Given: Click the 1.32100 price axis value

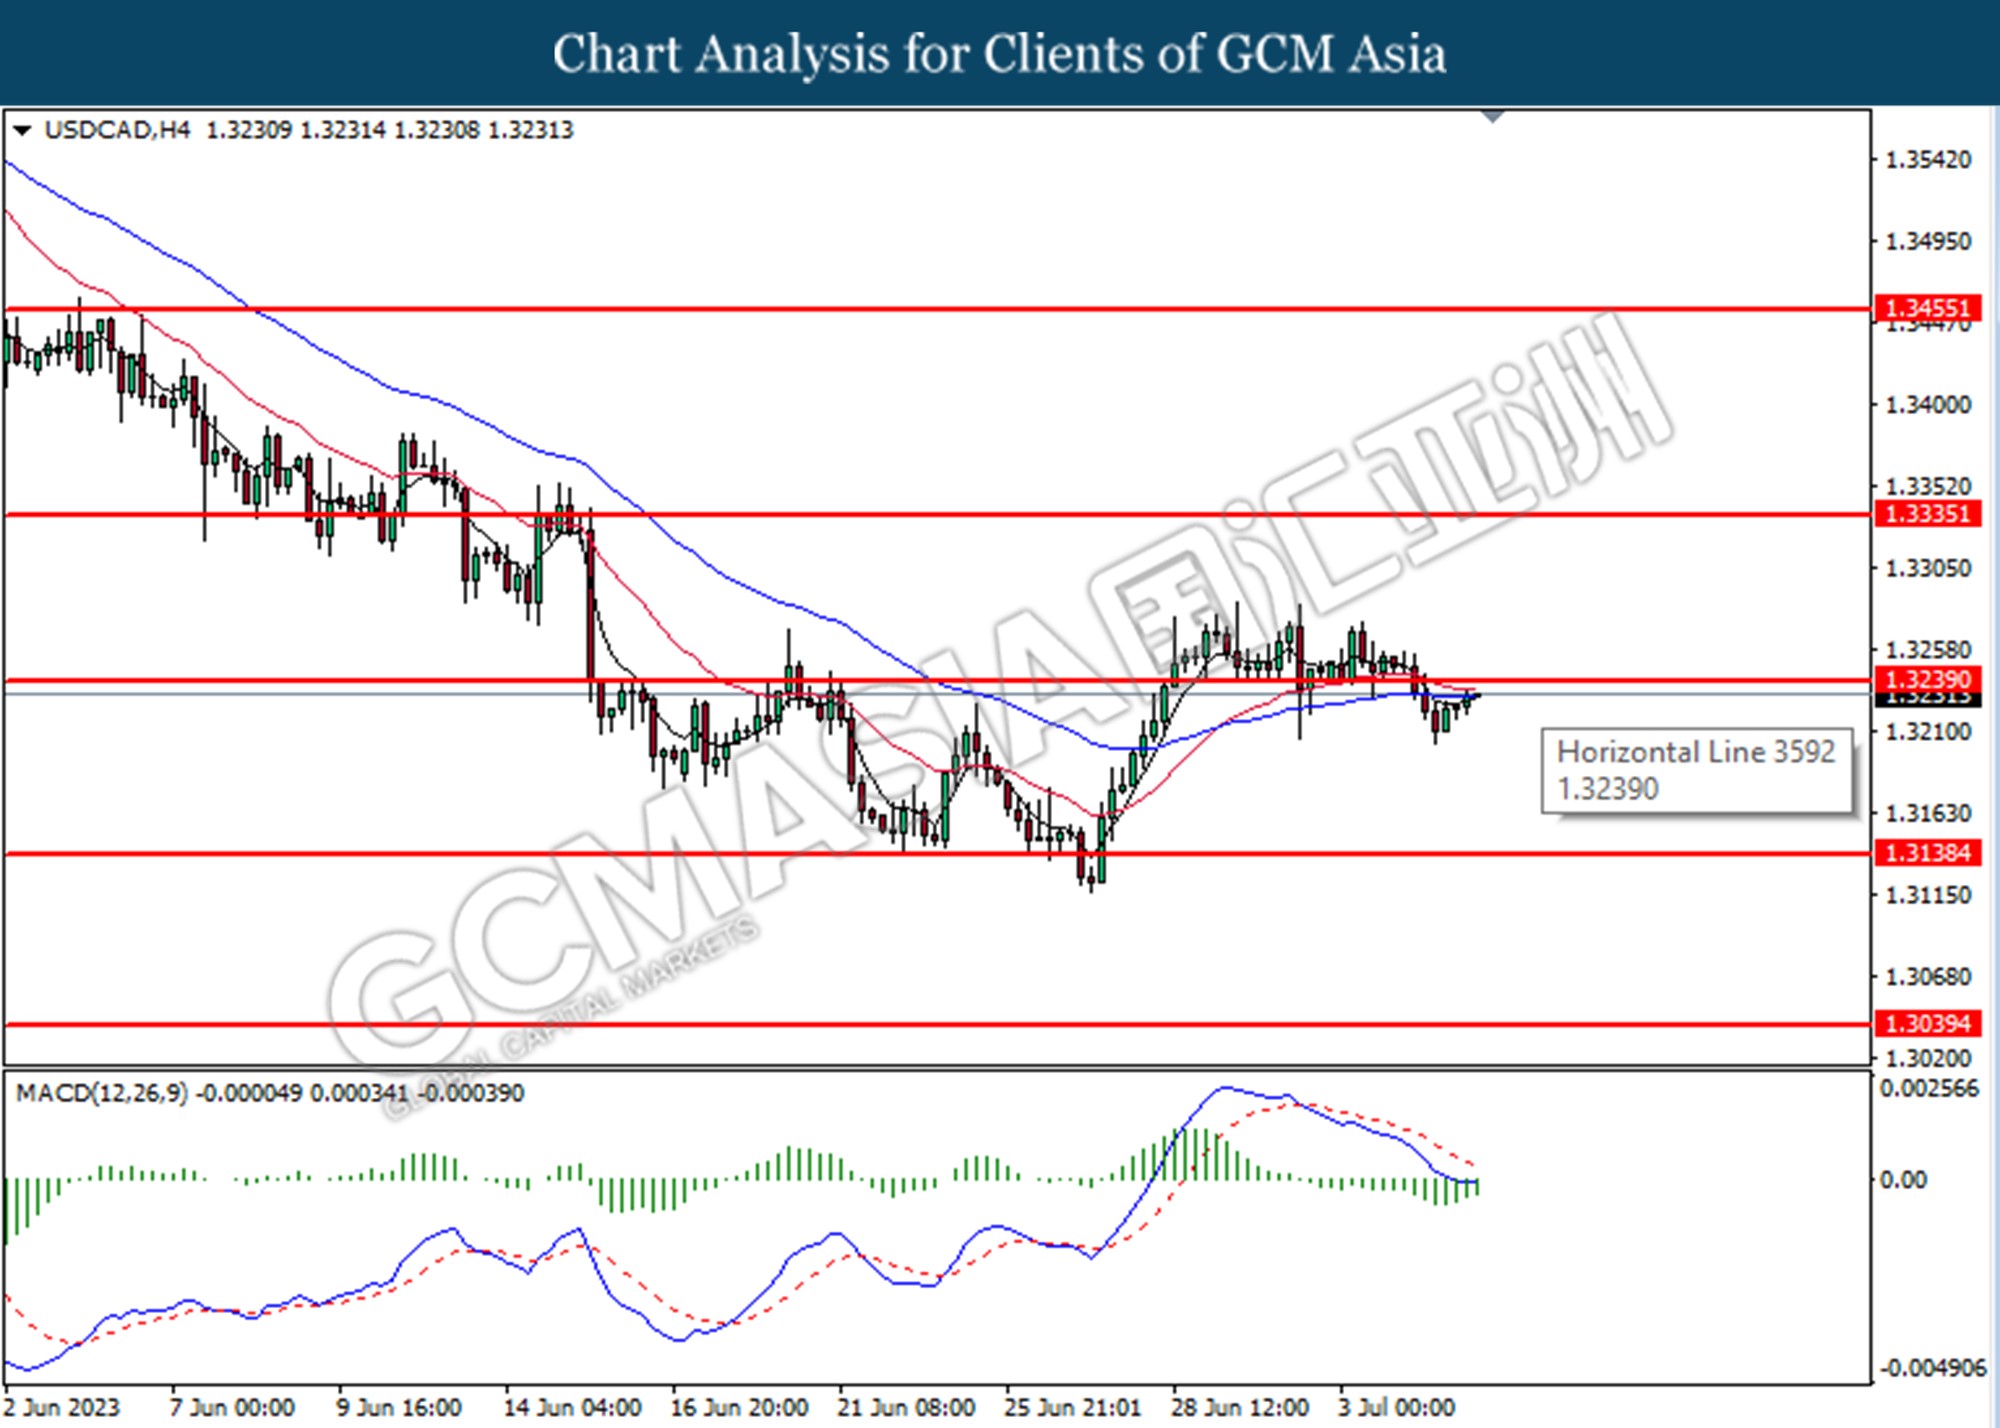Looking at the screenshot, I should [1928, 732].
